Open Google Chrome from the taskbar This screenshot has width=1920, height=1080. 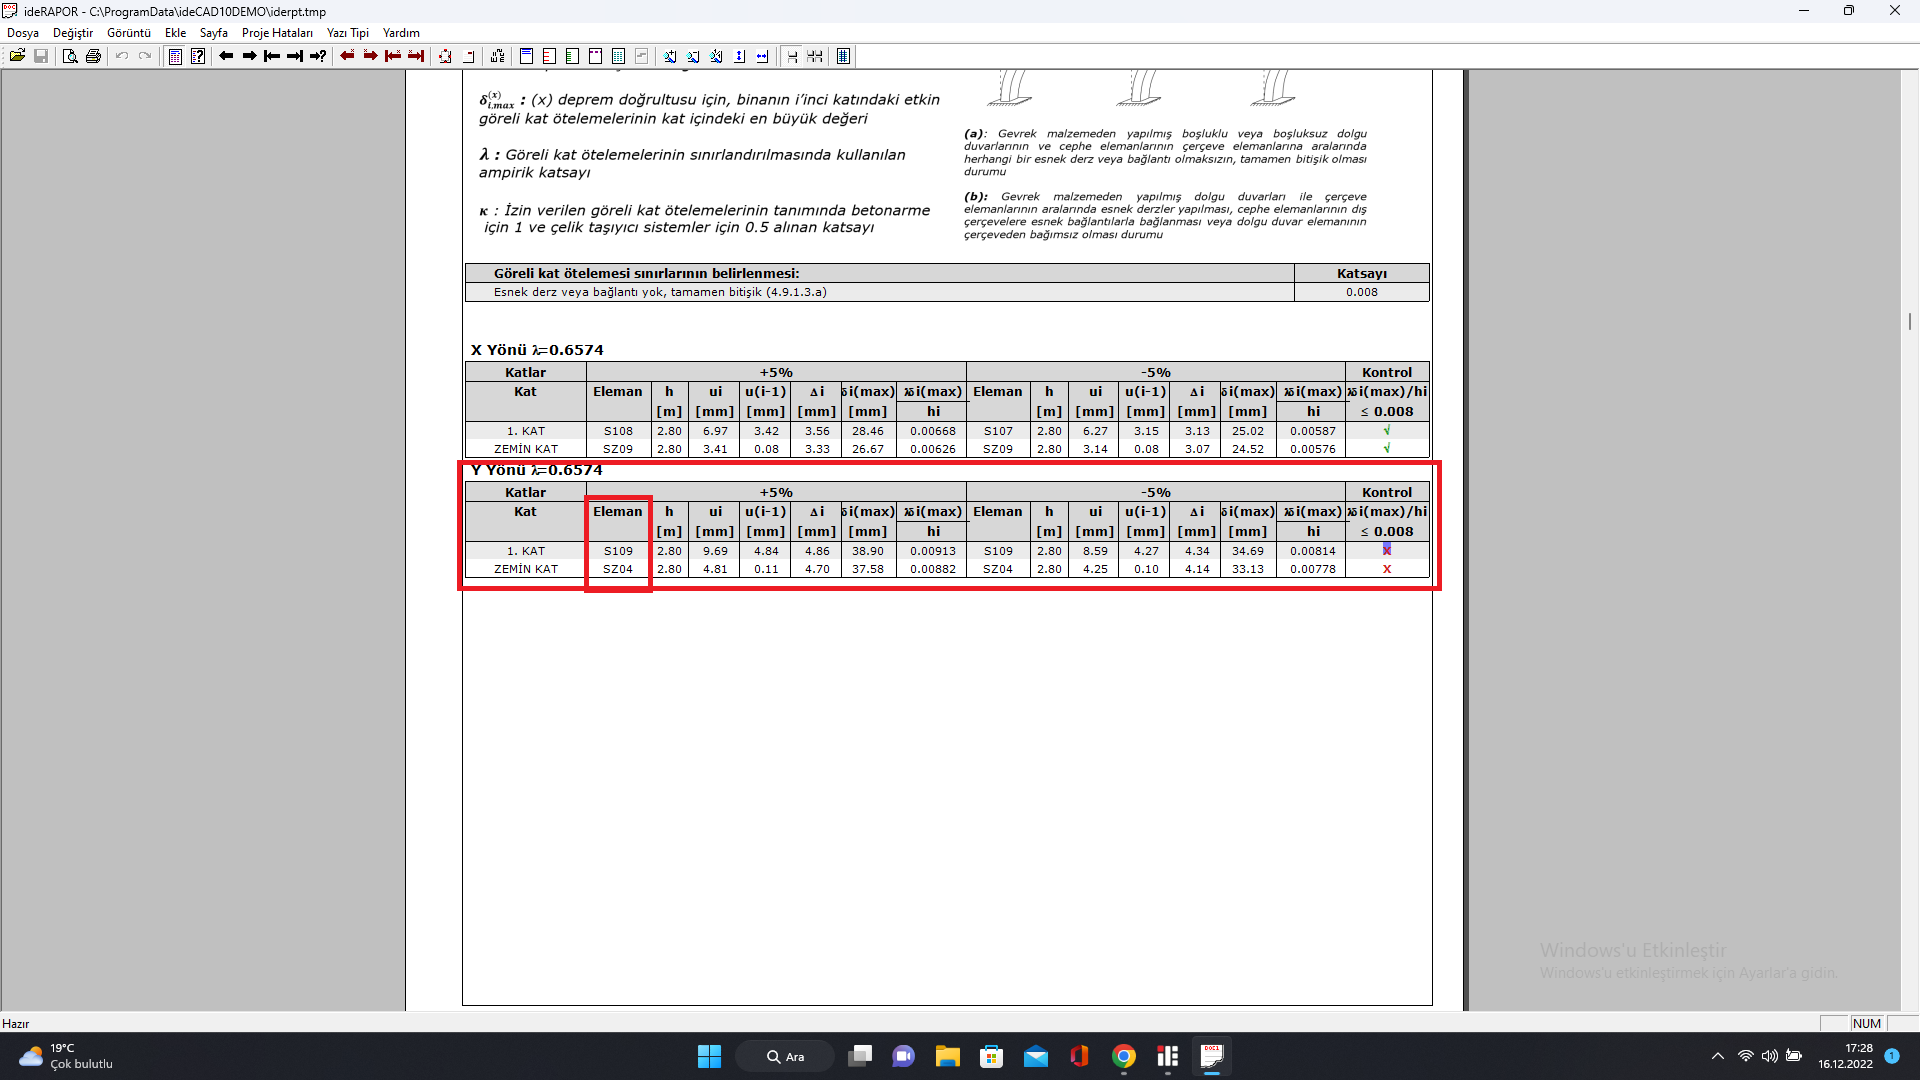pyautogui.click(x=1123, y=1056)
